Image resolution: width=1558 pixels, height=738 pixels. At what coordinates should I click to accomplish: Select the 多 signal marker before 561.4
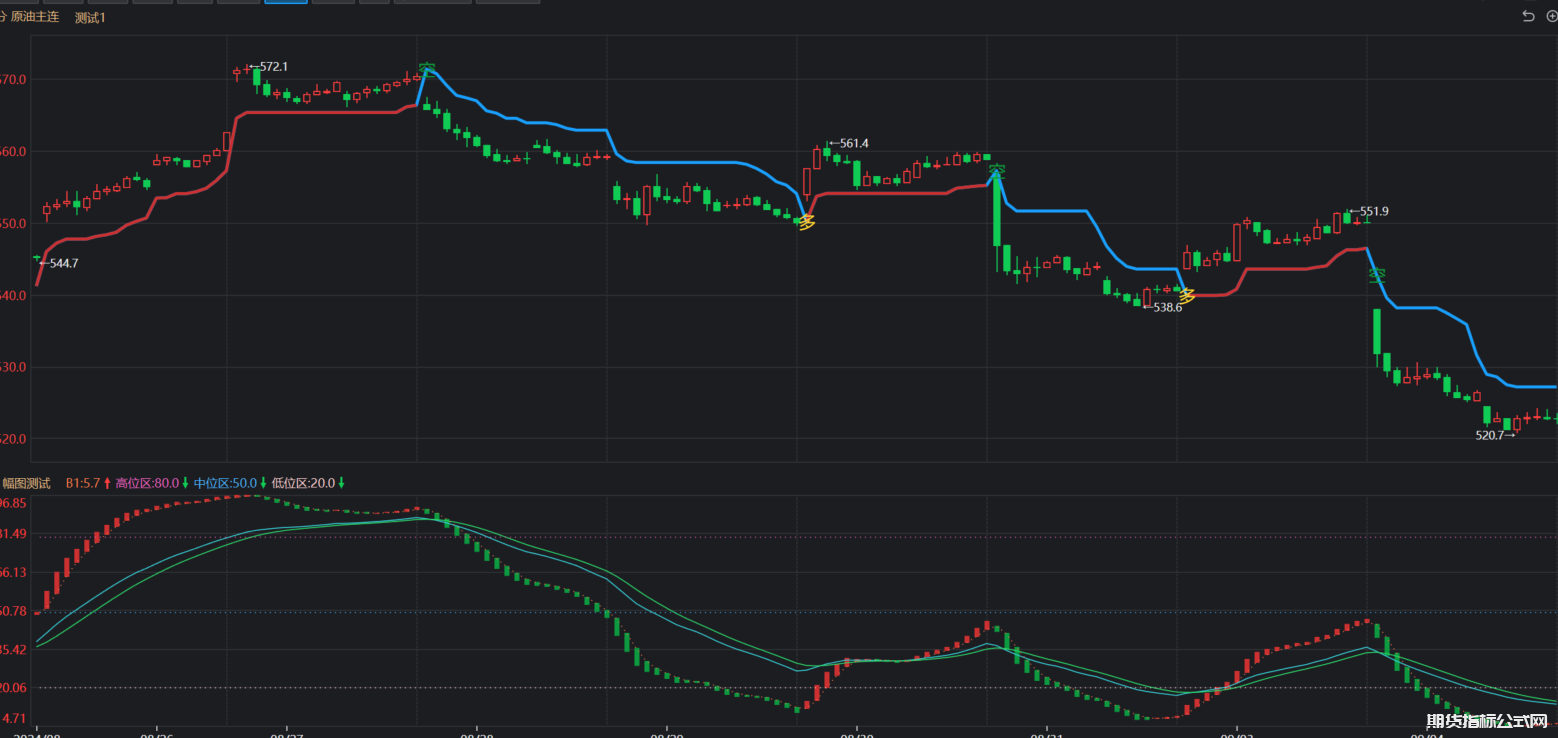coord(807,222)
